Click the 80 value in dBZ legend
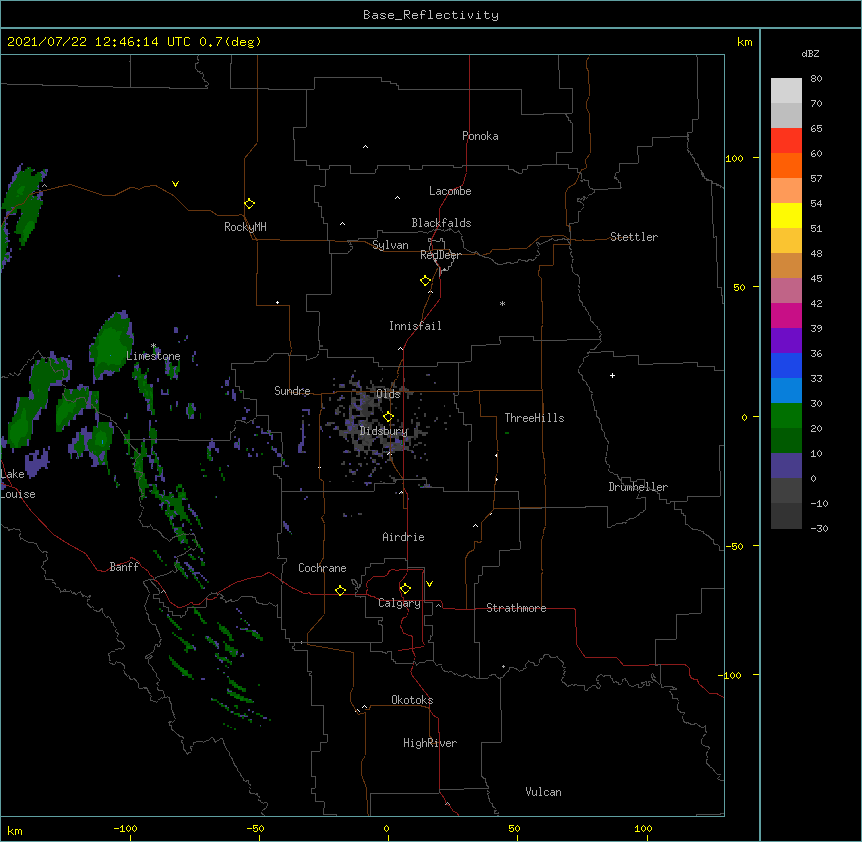This screenshot has width=862, height=842. coord(816,79)
